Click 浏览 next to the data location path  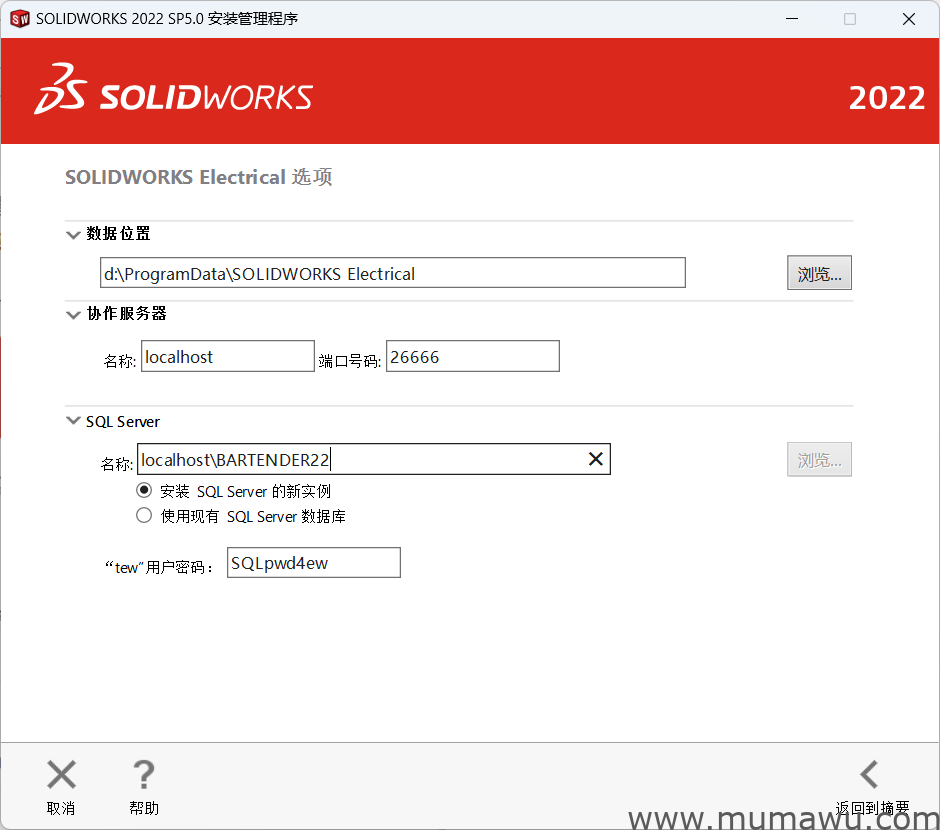point(819,272)
